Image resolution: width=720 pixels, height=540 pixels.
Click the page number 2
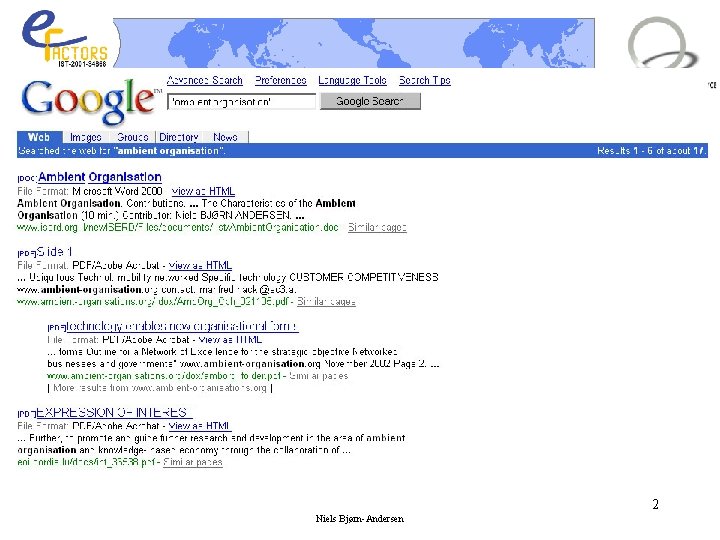coord(655,504)
